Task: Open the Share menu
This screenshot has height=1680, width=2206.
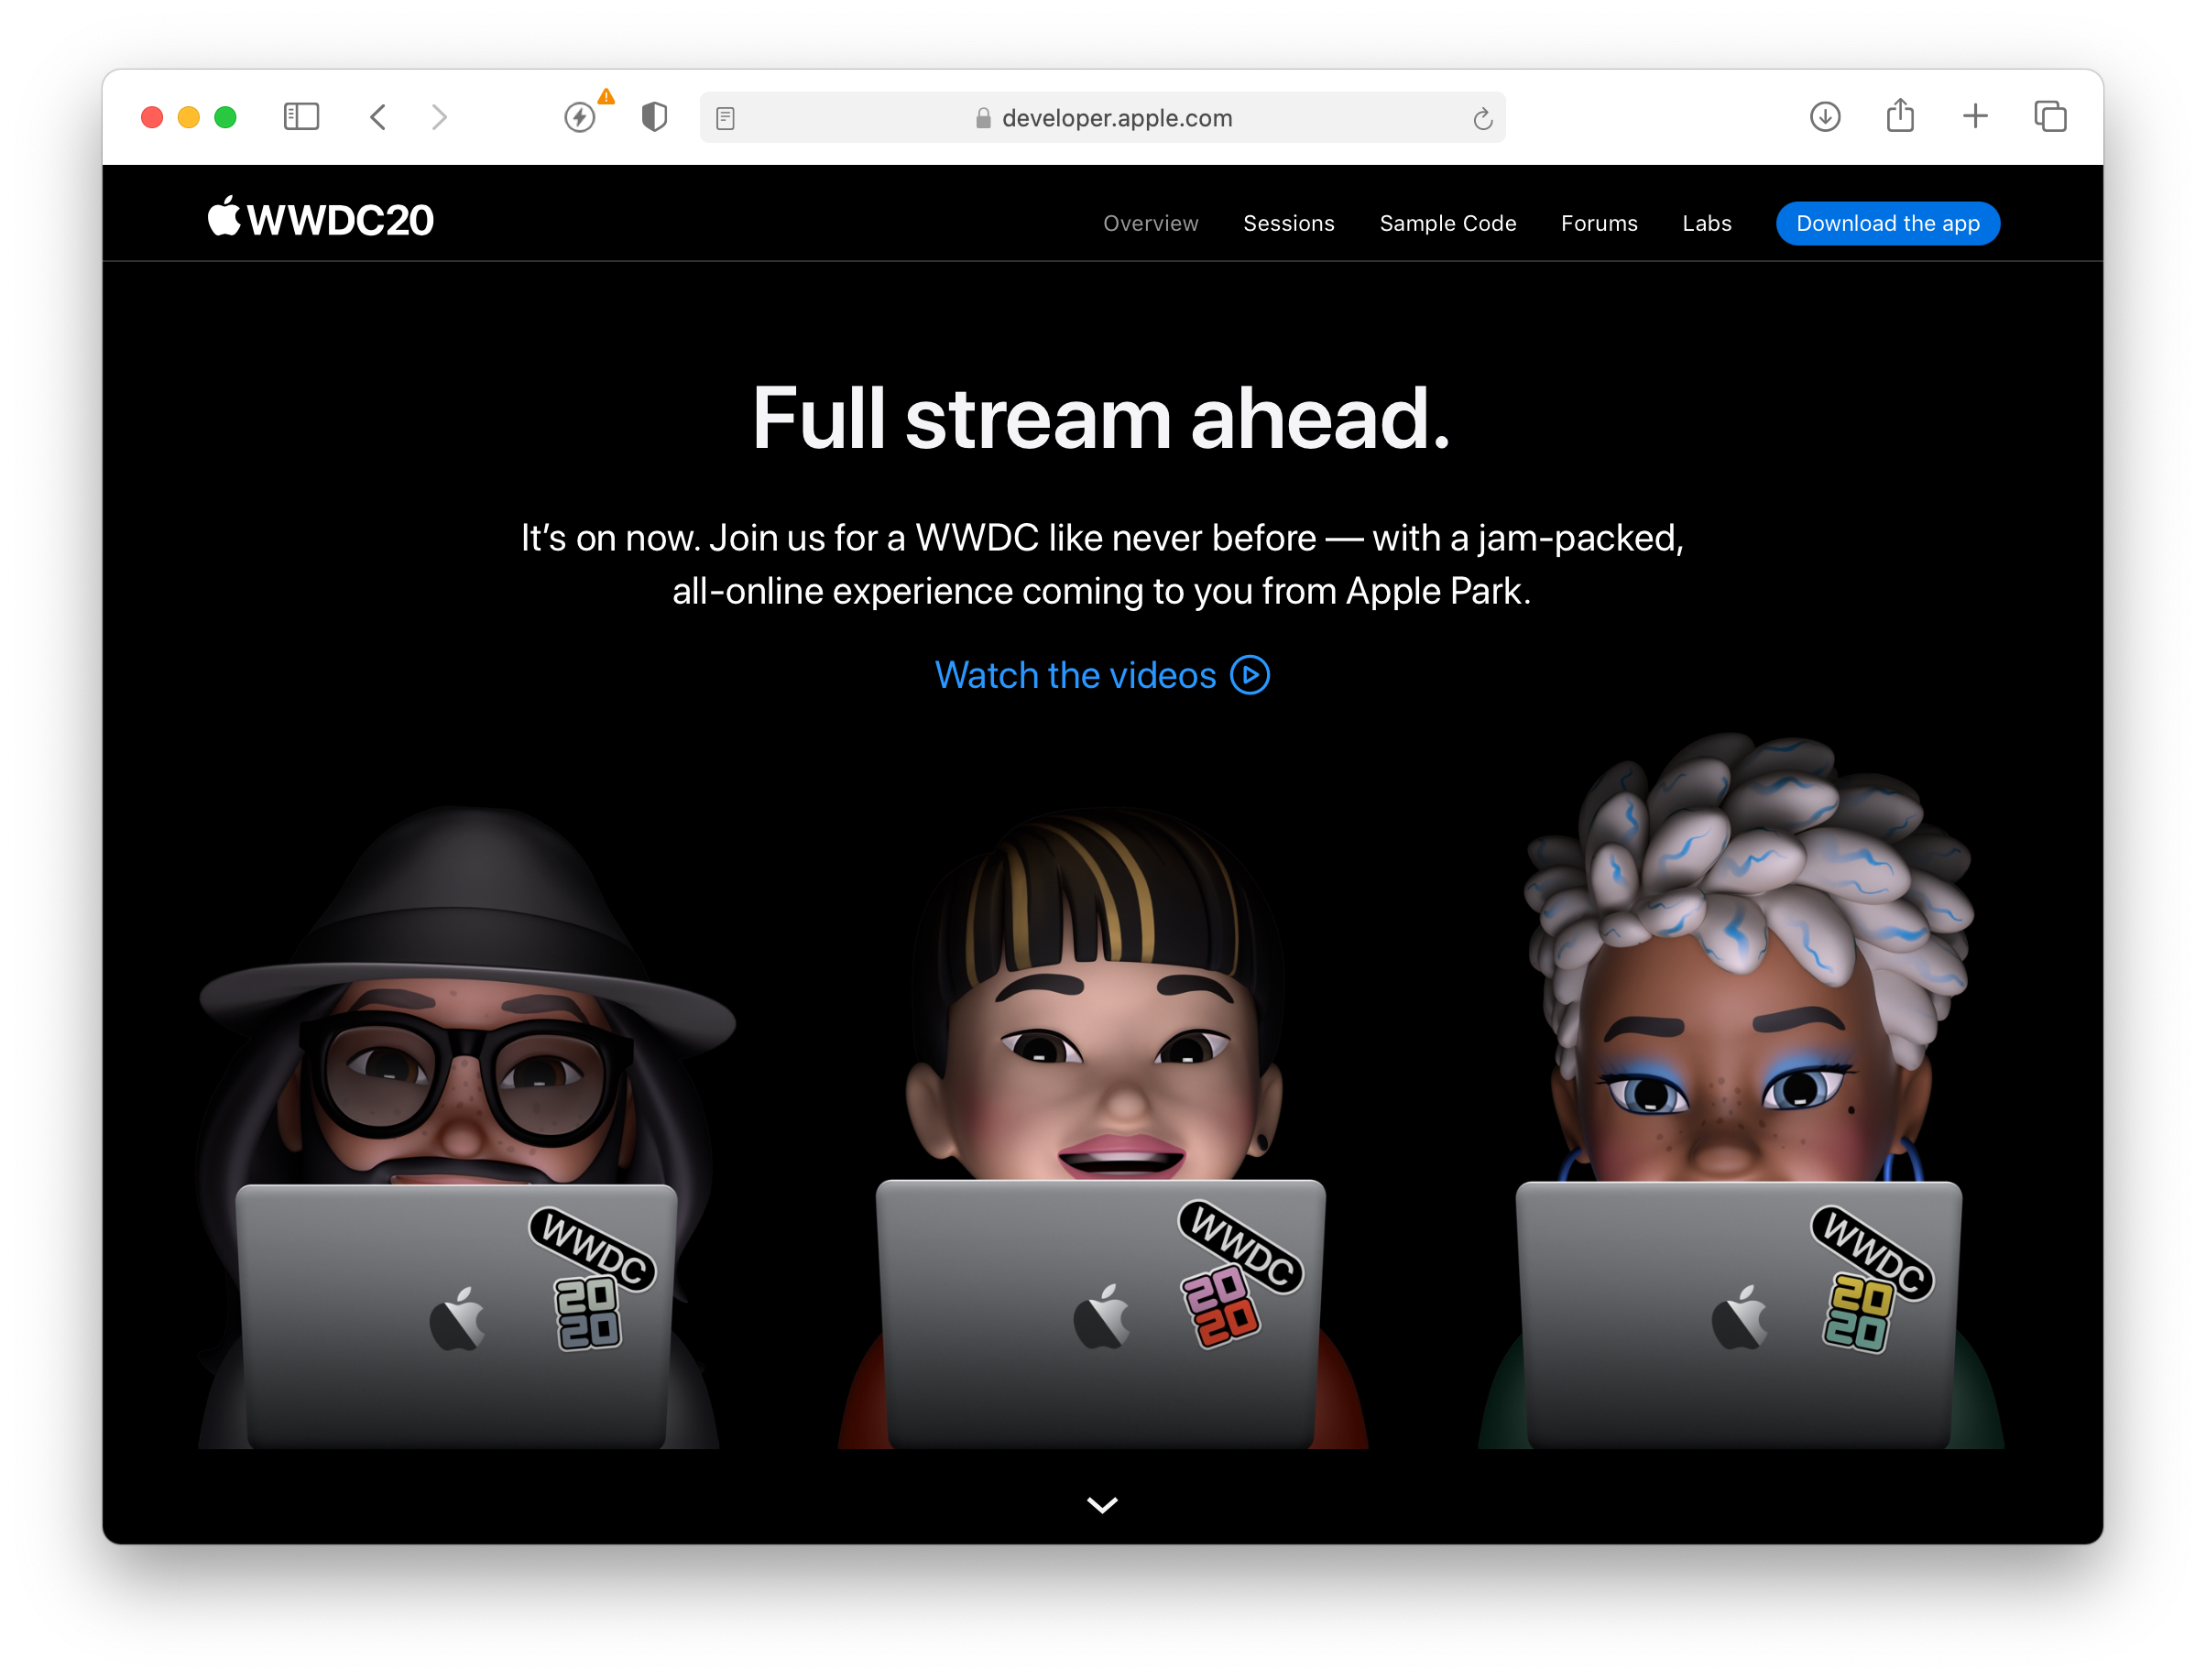Action: click(x=1900, y=116)
